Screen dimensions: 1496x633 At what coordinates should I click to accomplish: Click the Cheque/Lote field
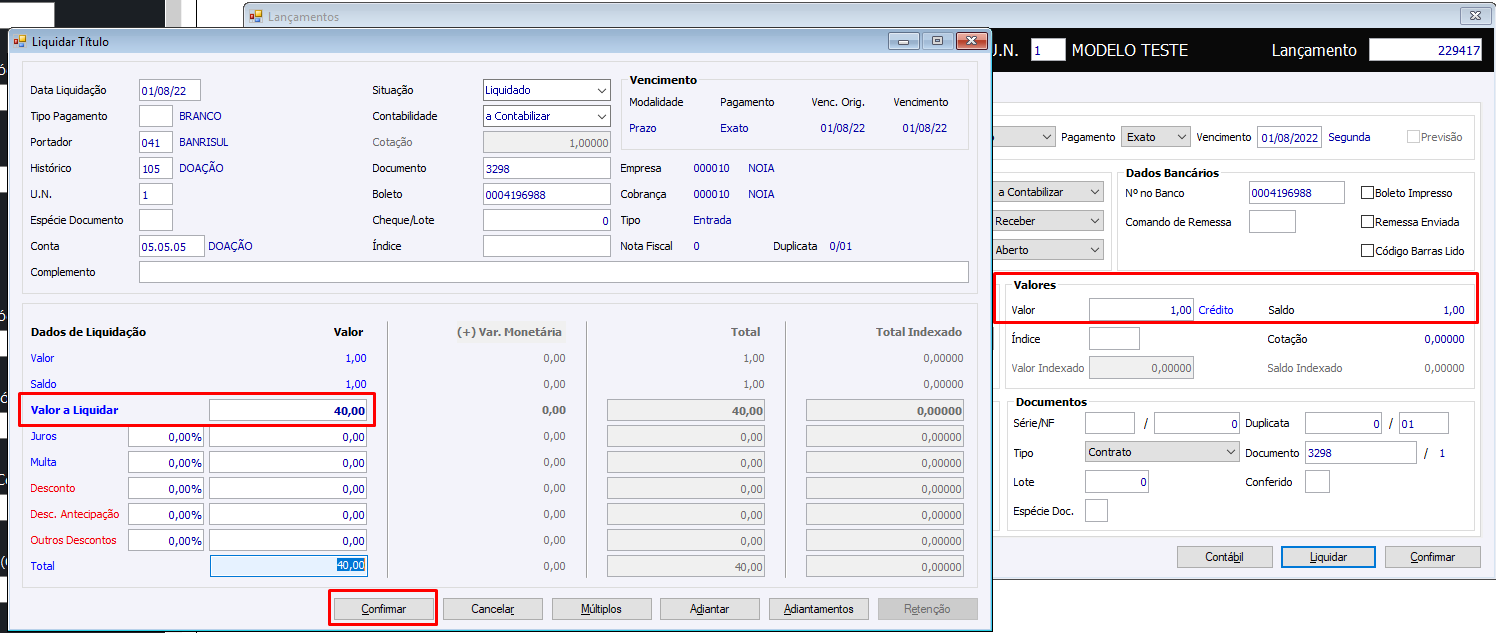coord(546,220)
